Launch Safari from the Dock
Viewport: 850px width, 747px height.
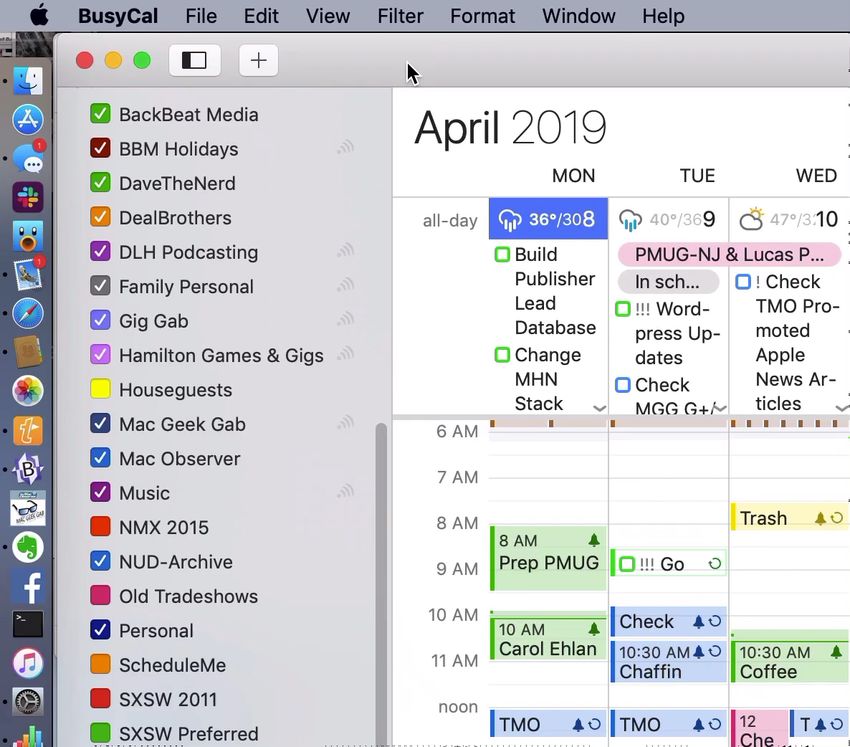point(28,313)
